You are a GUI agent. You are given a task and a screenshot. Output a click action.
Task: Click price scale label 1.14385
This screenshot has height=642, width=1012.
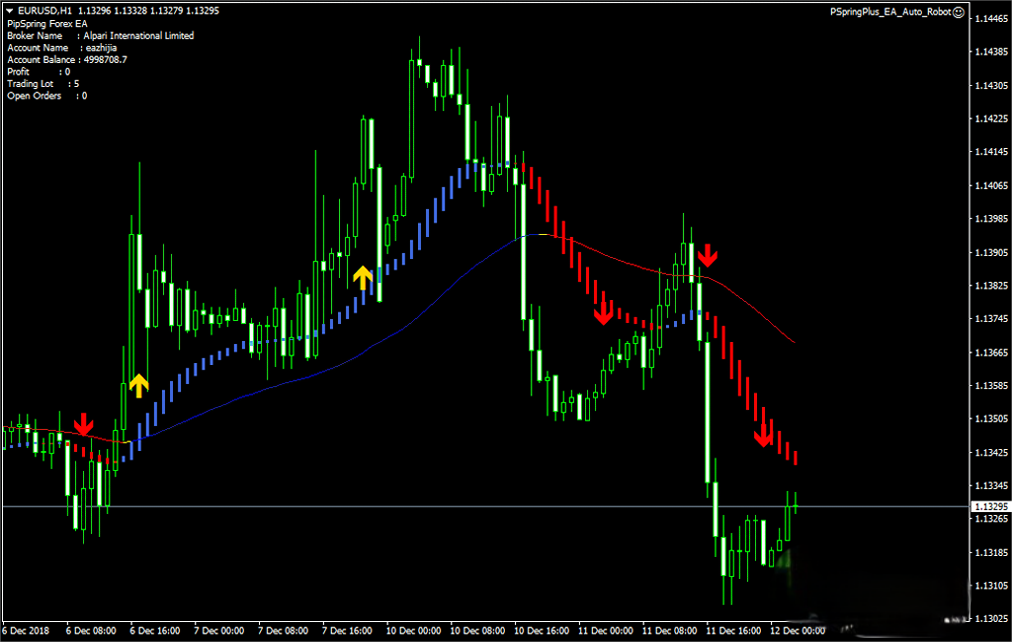pyautogui.click(x=991, y=52)
